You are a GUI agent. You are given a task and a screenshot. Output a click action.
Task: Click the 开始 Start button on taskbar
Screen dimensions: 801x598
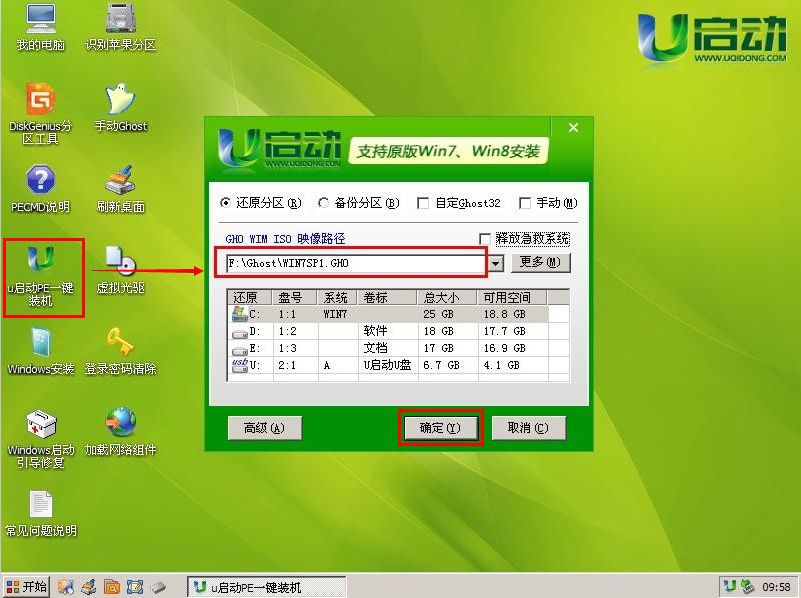24,584
